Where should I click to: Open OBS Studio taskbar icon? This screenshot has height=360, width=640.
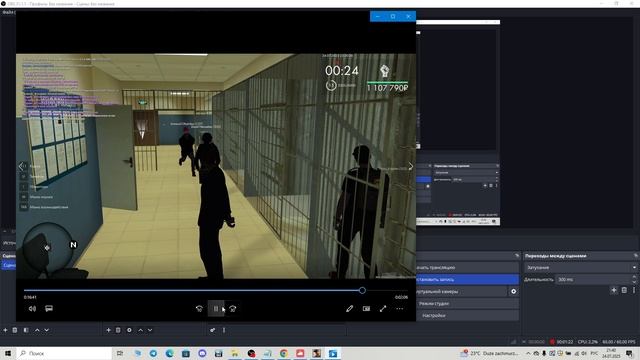click(251, 353)
